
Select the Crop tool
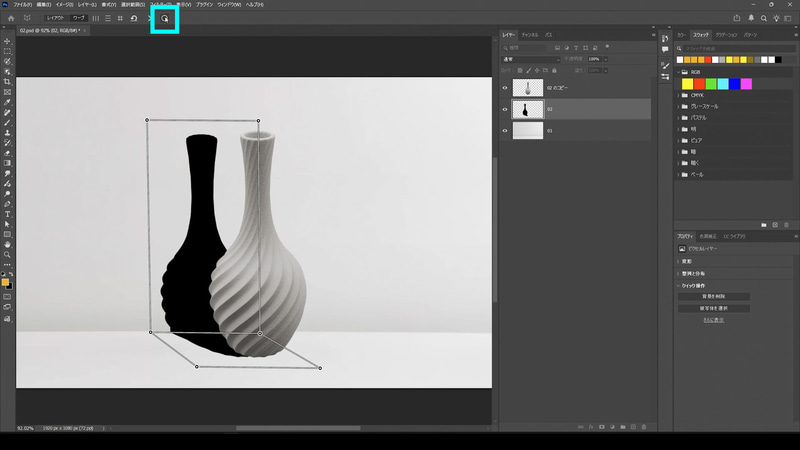click(7, 82)
